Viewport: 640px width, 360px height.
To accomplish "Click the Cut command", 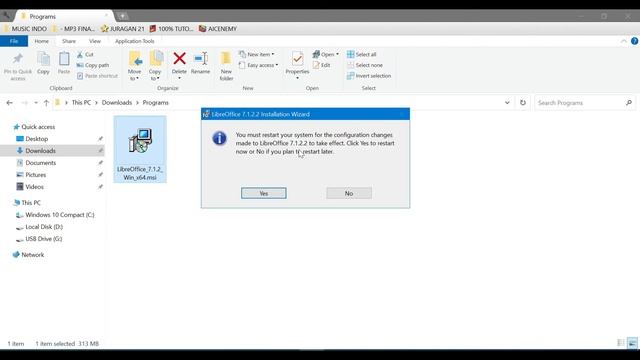I will tap(85, 54).
